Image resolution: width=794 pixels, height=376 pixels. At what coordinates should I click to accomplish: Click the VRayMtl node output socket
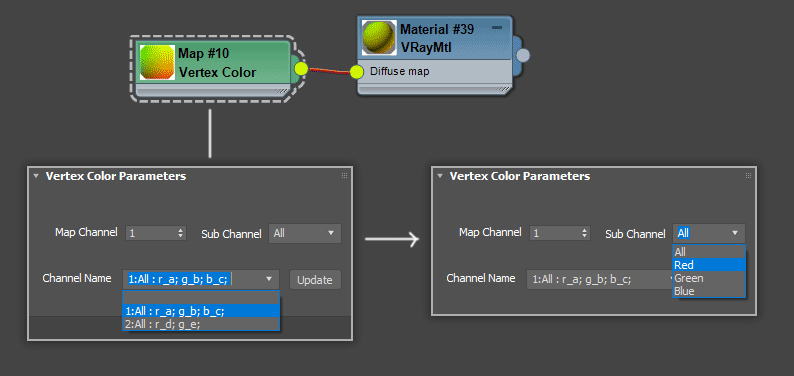click(x=523, y=55)
